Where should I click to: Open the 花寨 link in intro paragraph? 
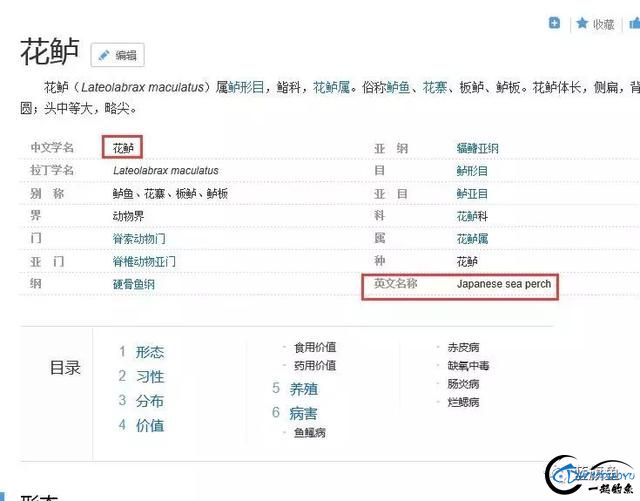[x=435, y=87]
